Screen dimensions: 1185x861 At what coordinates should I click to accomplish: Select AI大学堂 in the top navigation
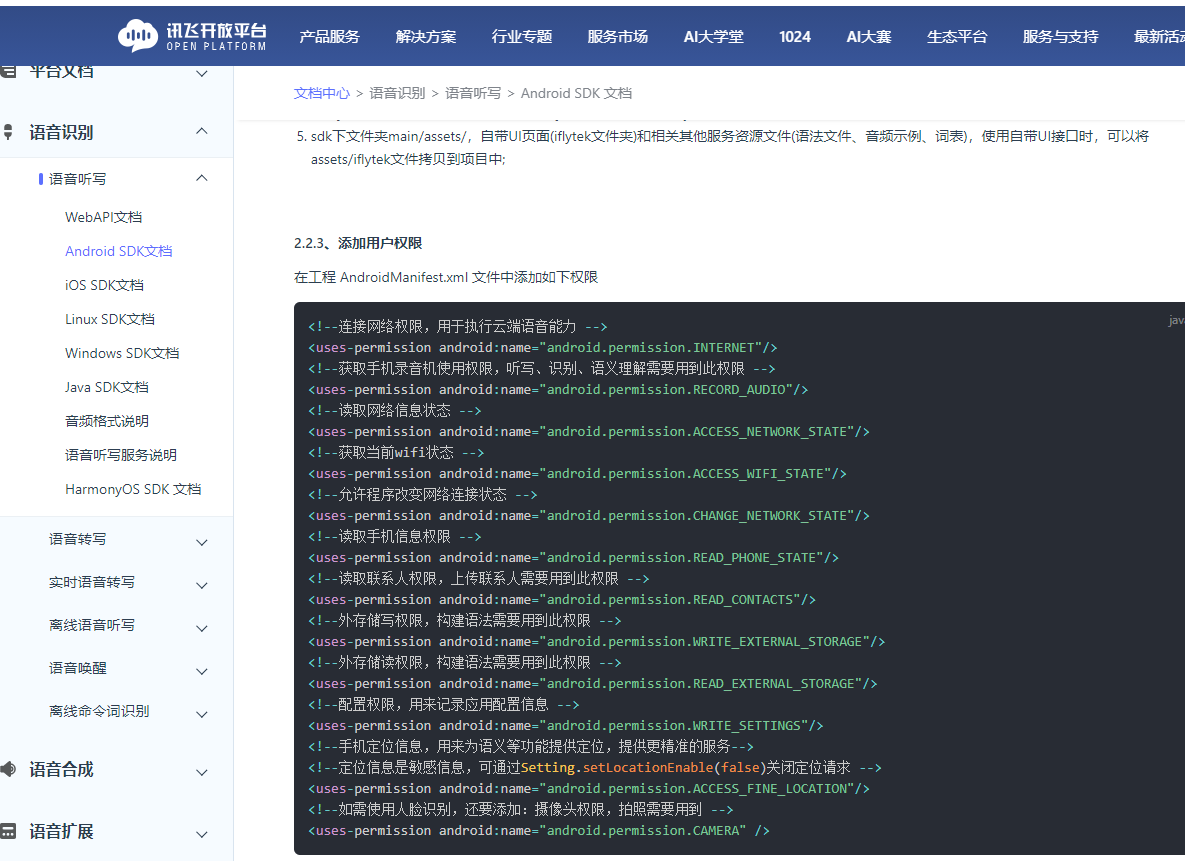point(713,36)
